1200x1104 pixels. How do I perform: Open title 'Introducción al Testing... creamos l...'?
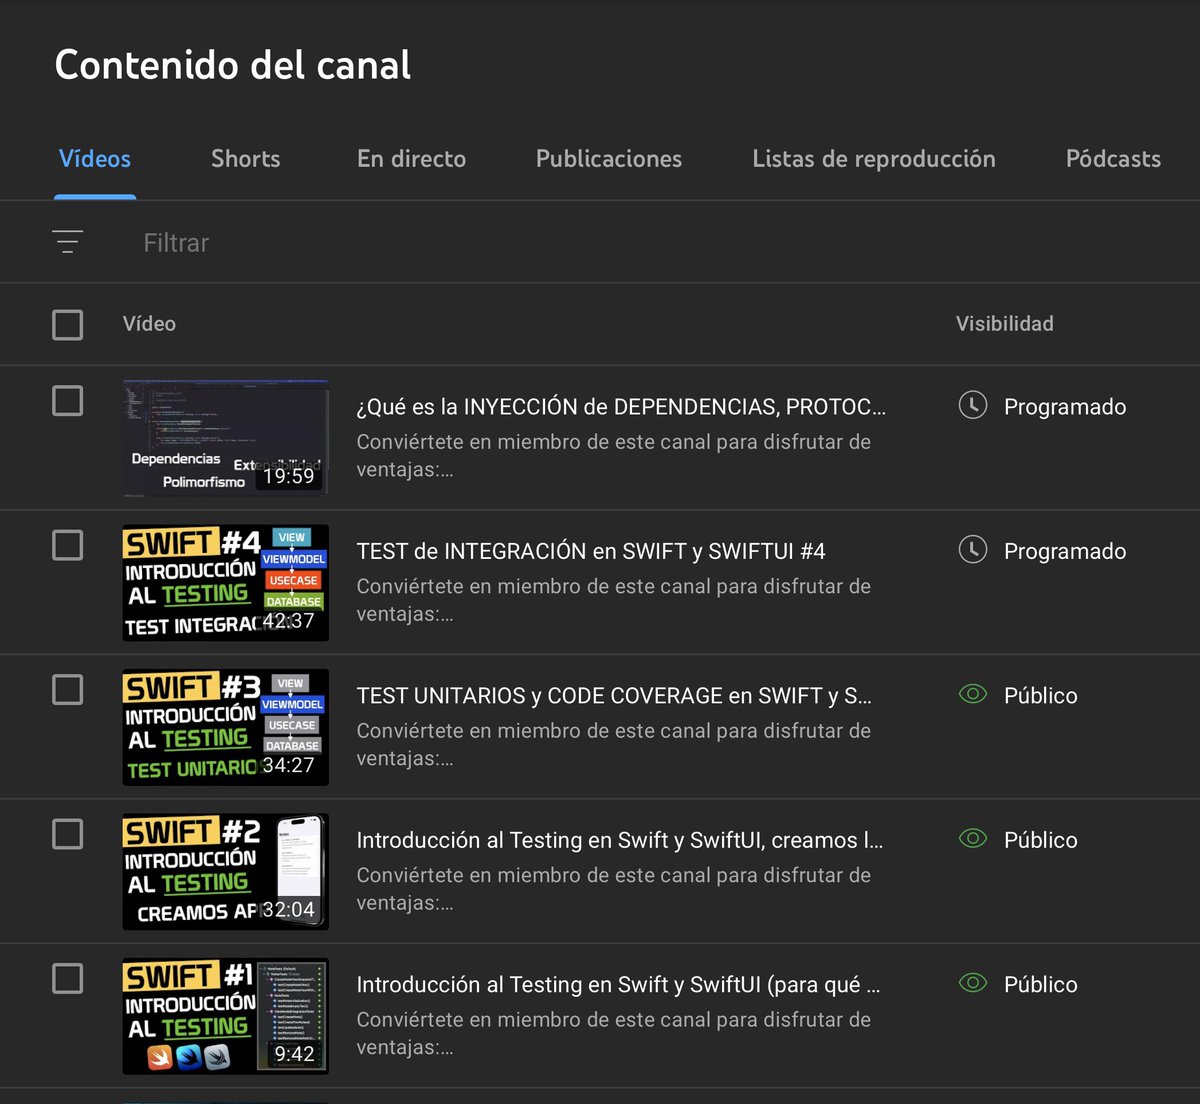pos(620,840)
